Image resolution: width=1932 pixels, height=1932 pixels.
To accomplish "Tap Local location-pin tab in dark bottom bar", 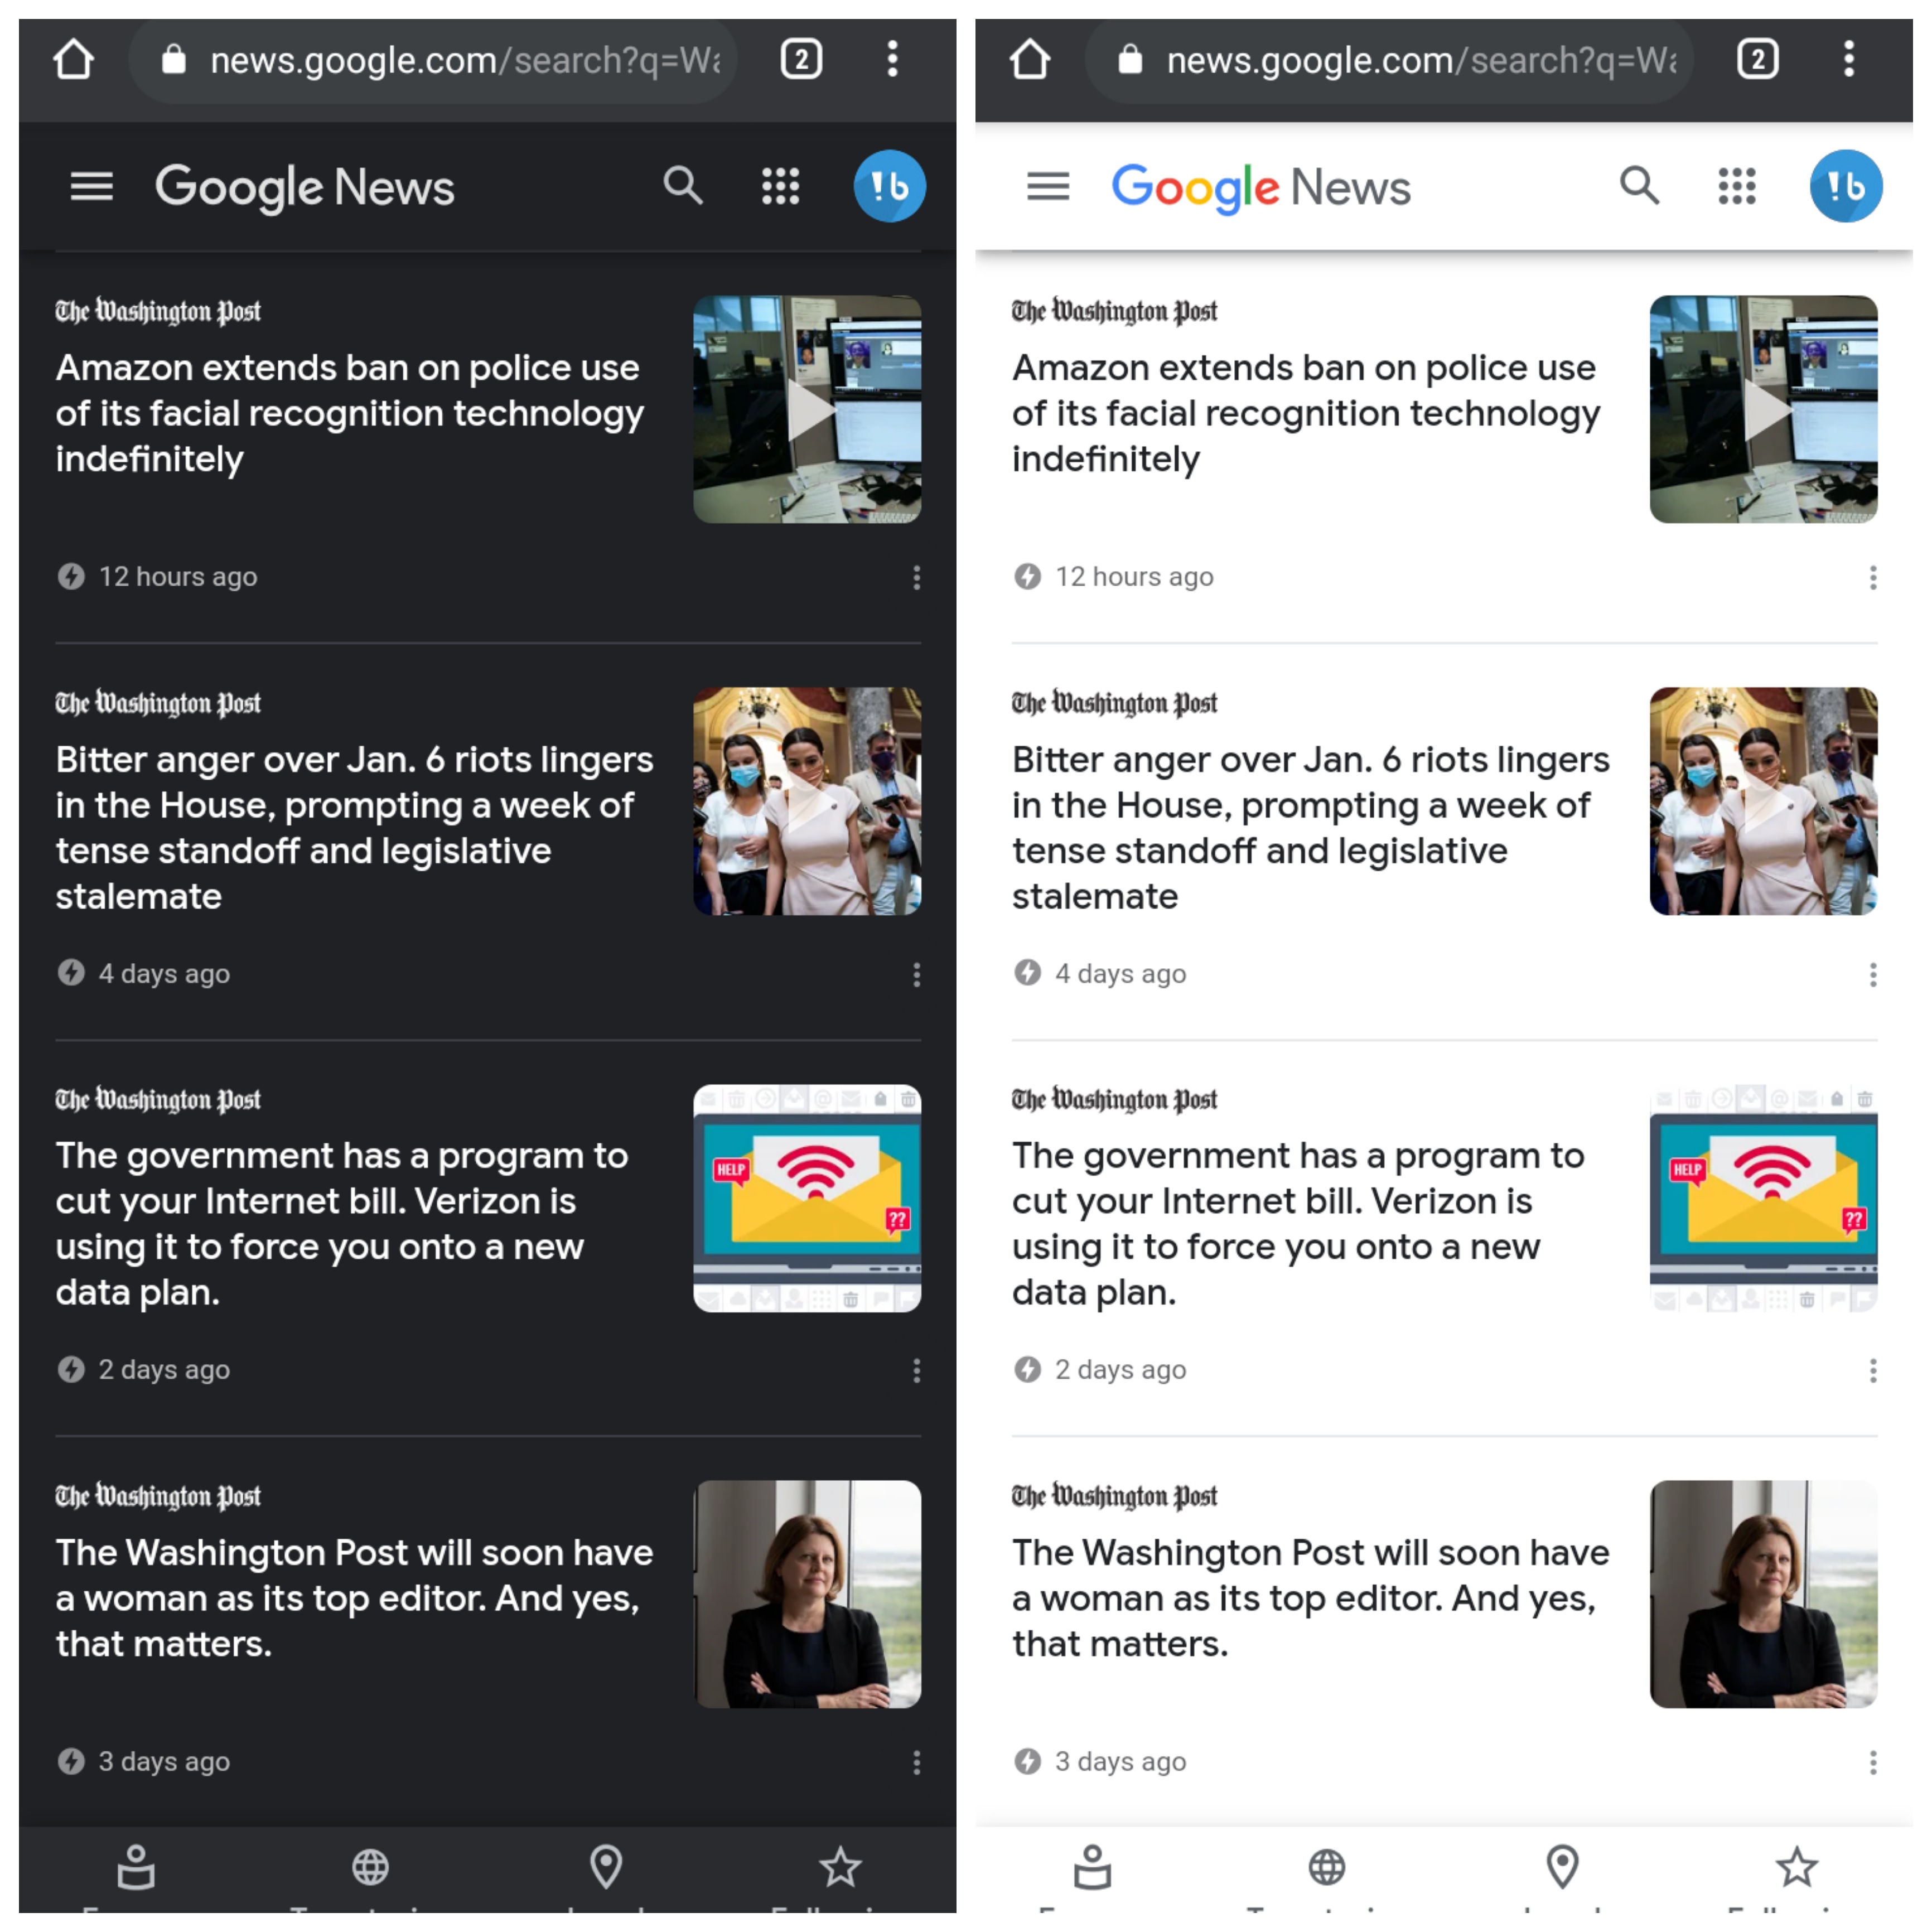I will click(x=606, y=1867).
